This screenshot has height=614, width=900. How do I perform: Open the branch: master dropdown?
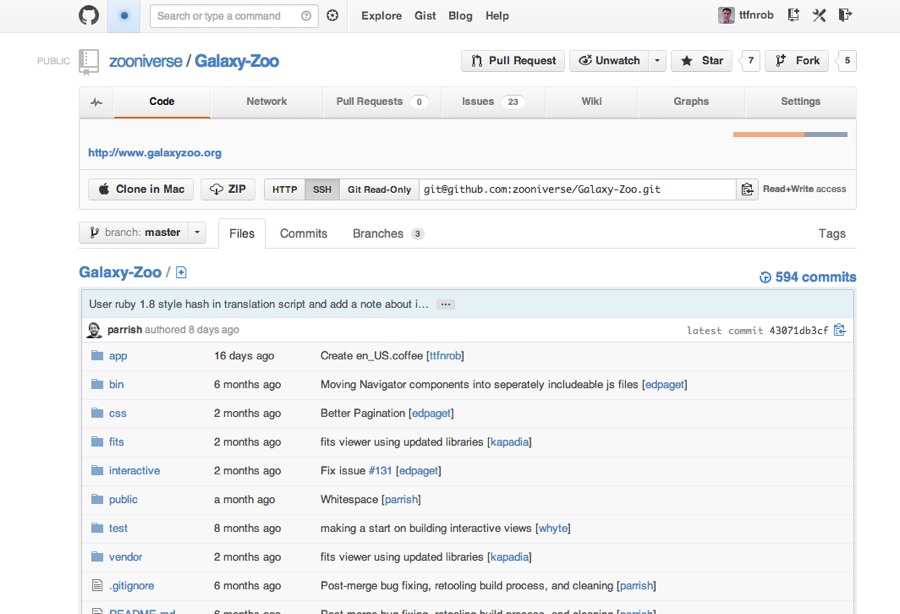142,233
